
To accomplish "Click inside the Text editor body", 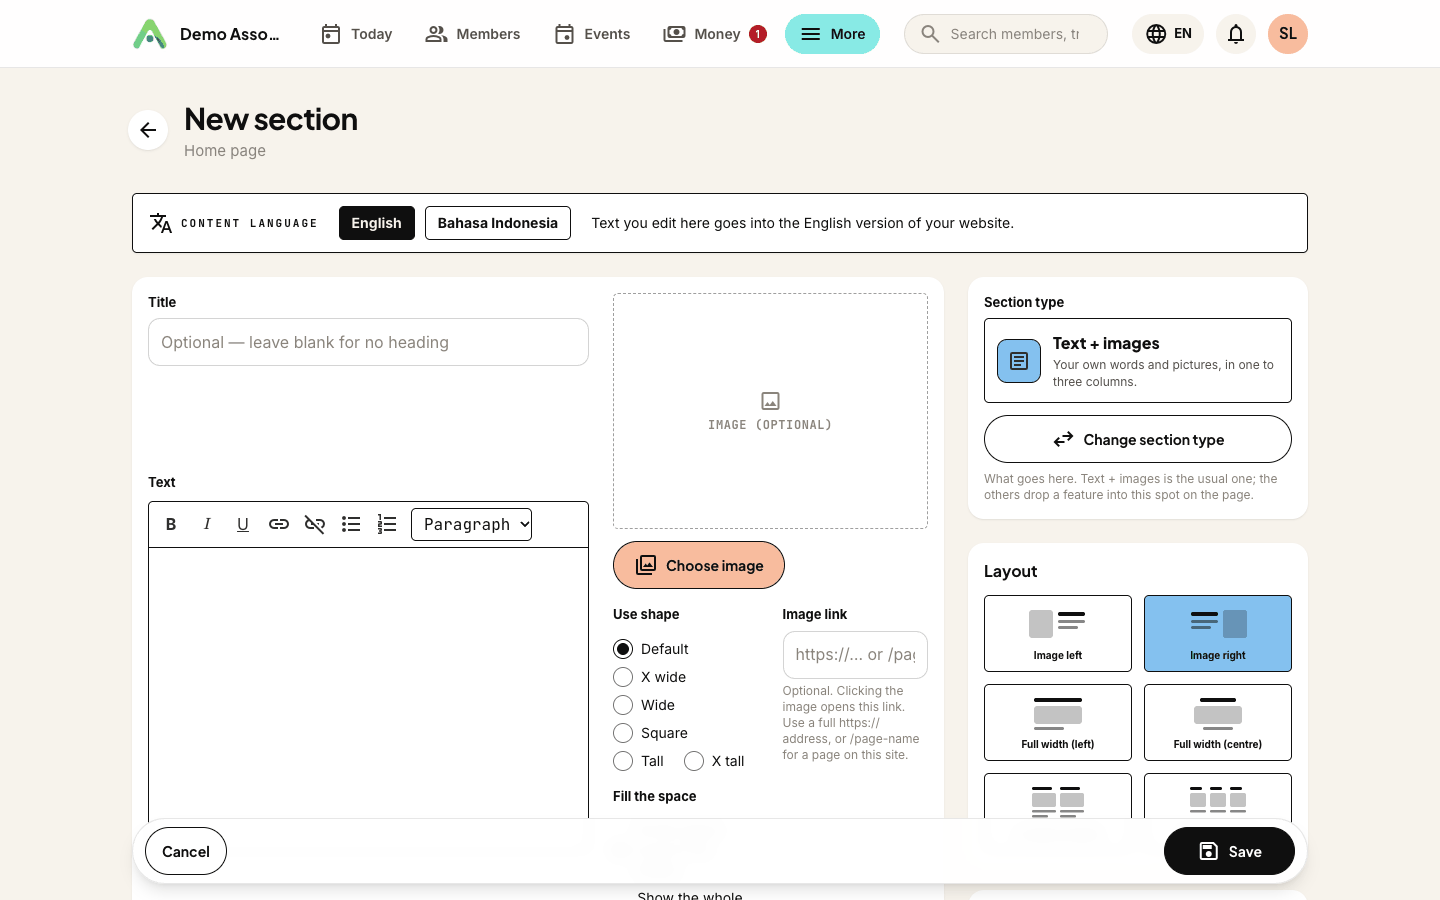I will coord(368,684).
